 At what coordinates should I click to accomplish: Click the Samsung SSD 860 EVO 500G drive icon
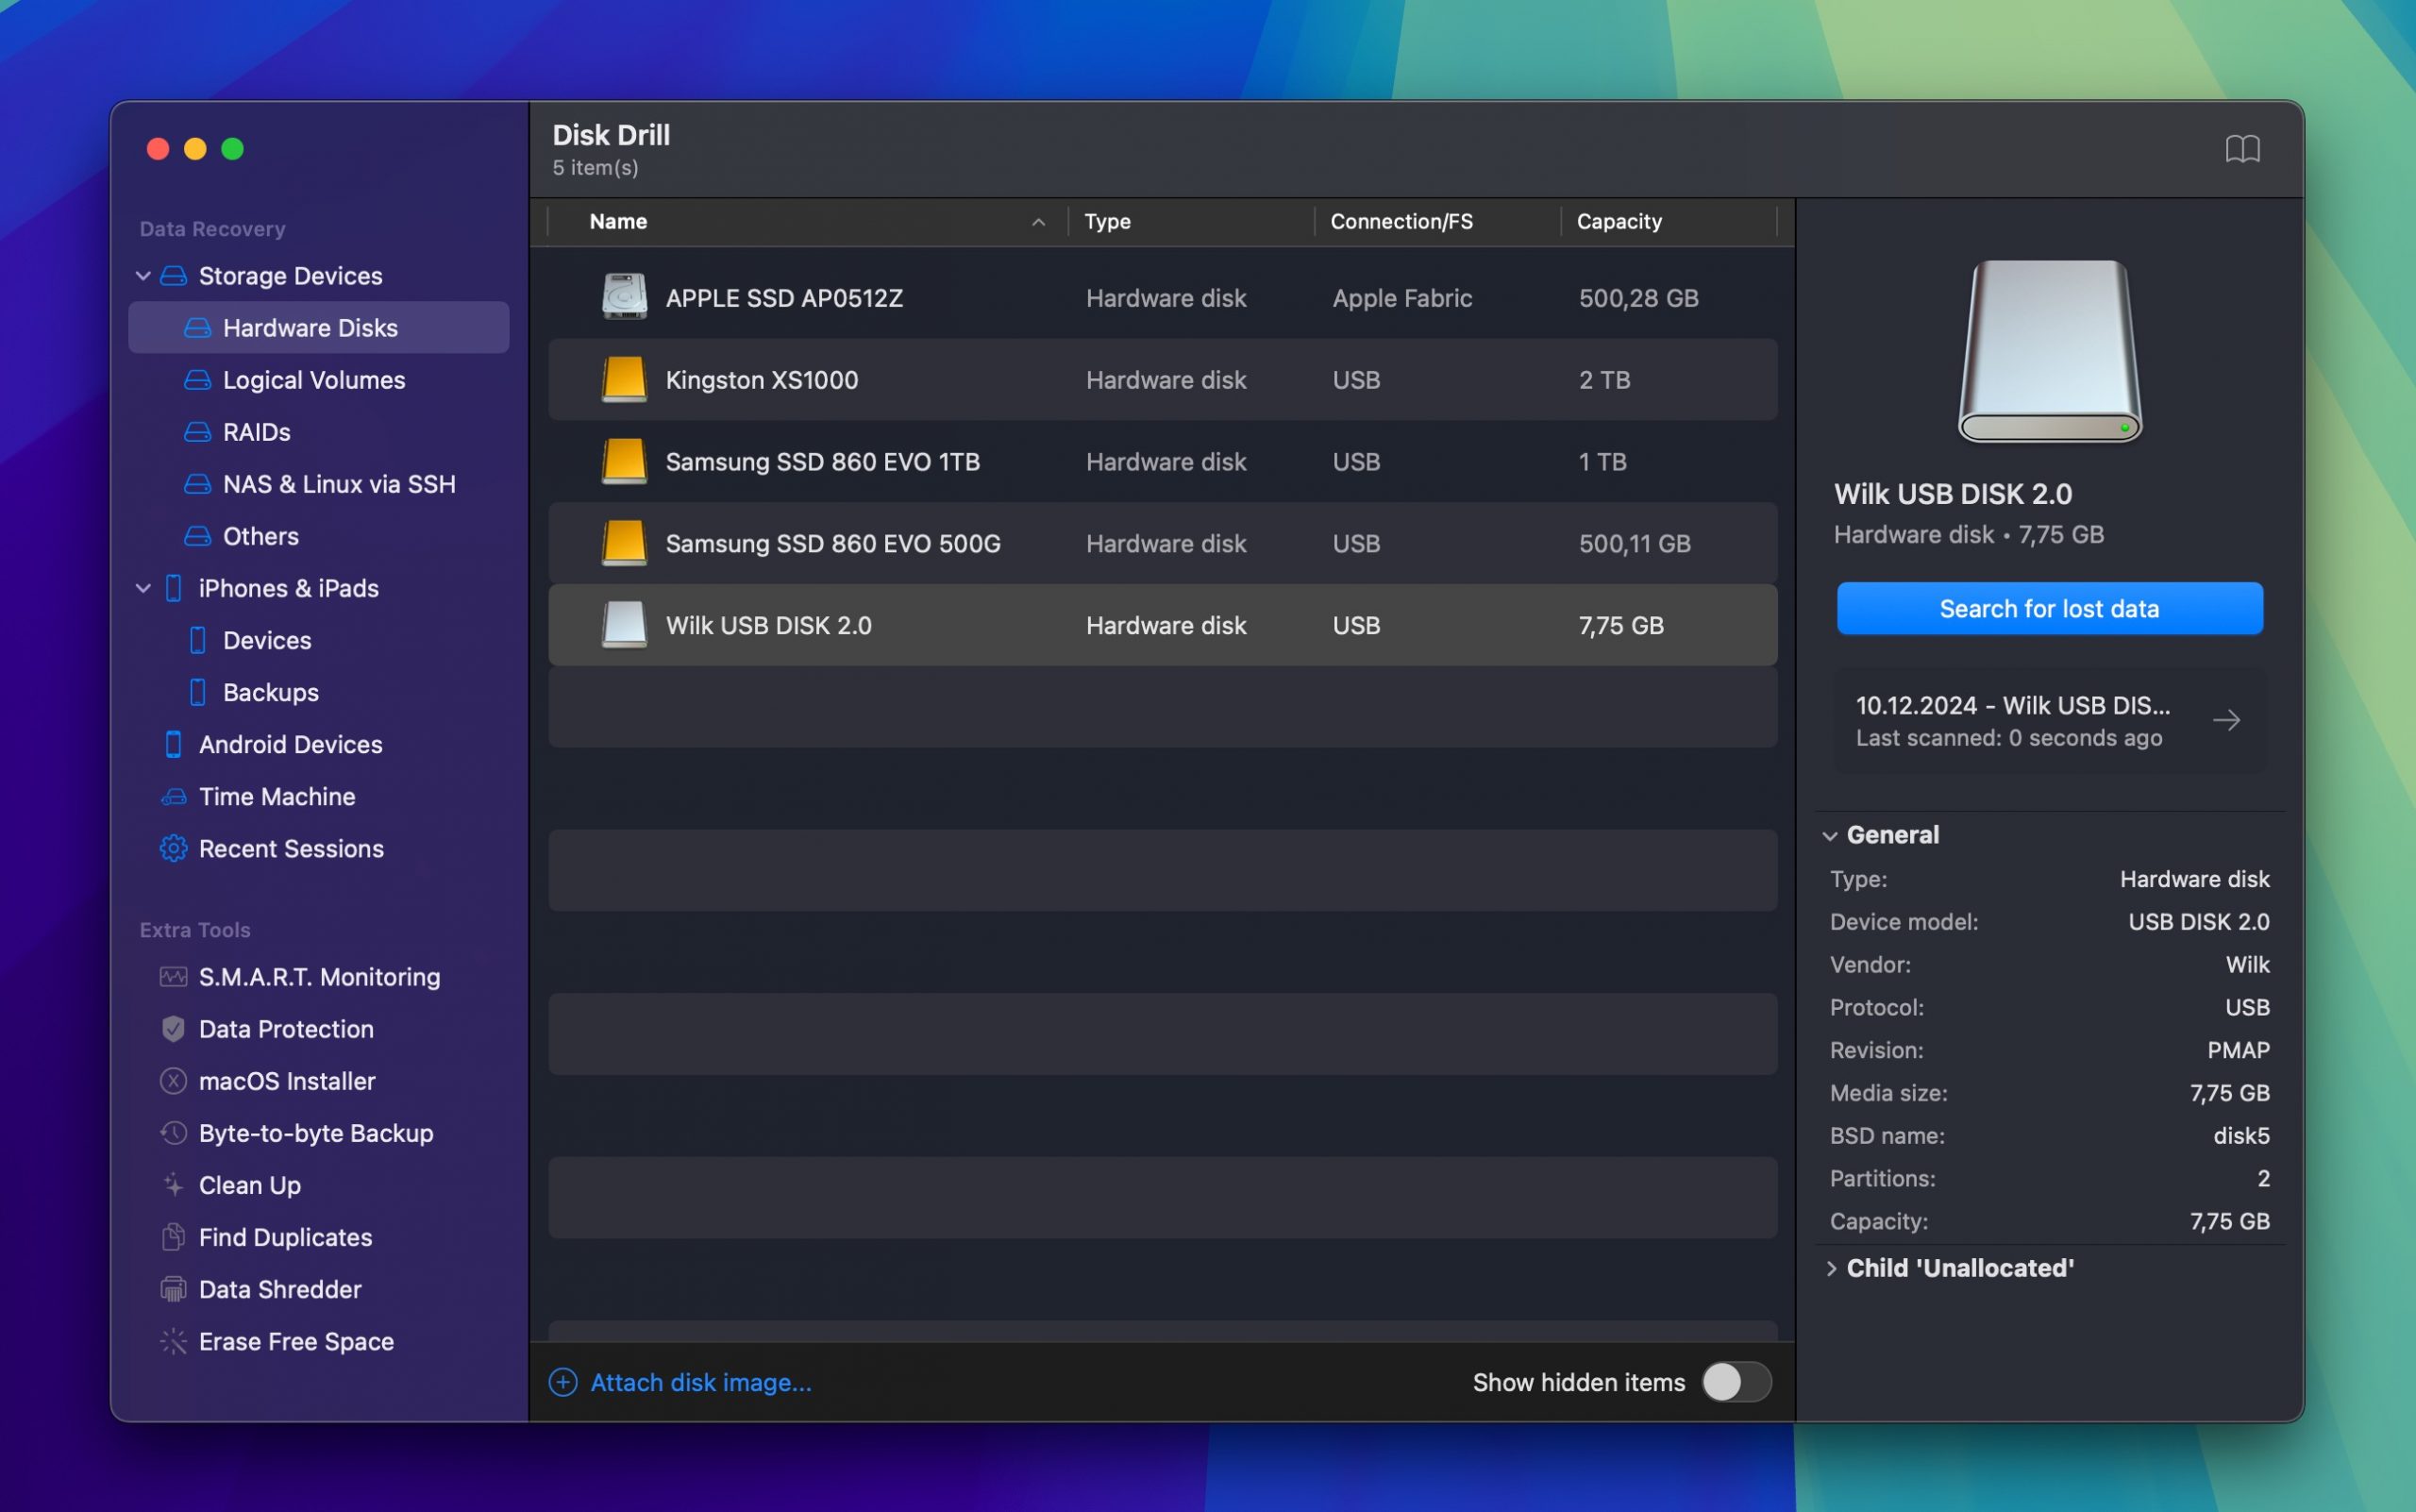tap(624, 543)
